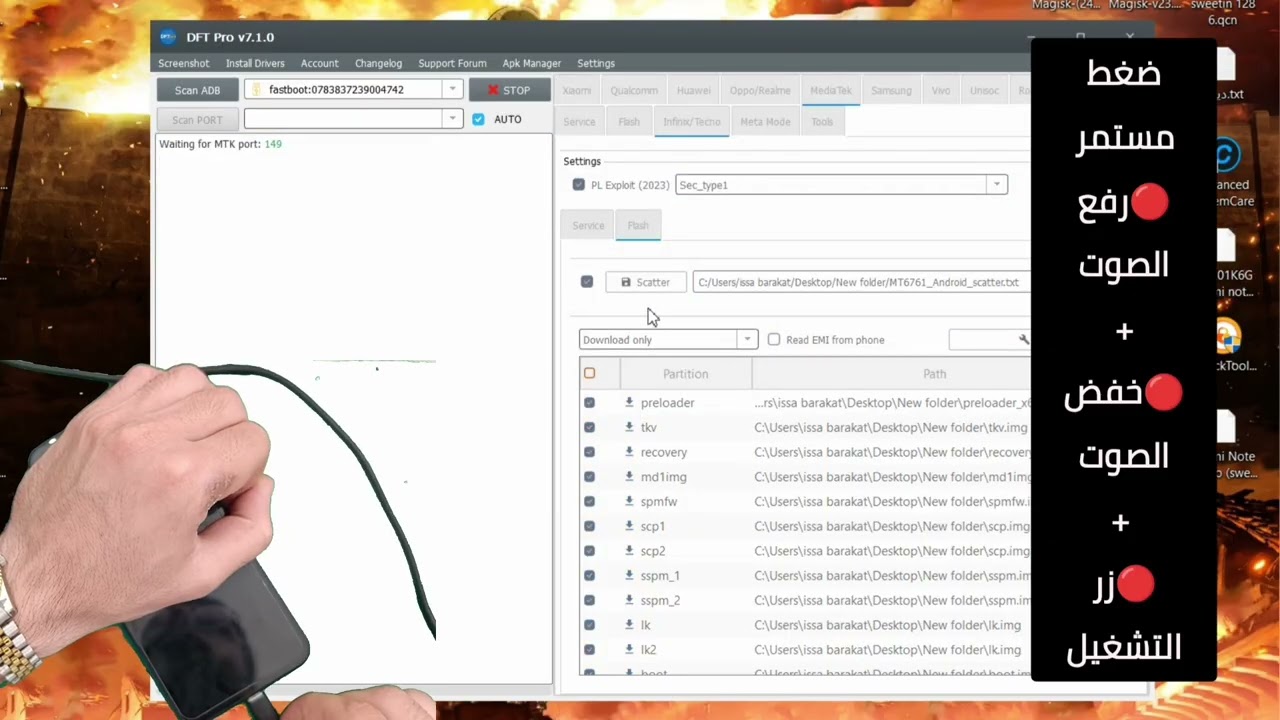Viewport: 1280px width, 720px height.
Task: Open the fastboot device dropdown
Action: click(452, 90)
